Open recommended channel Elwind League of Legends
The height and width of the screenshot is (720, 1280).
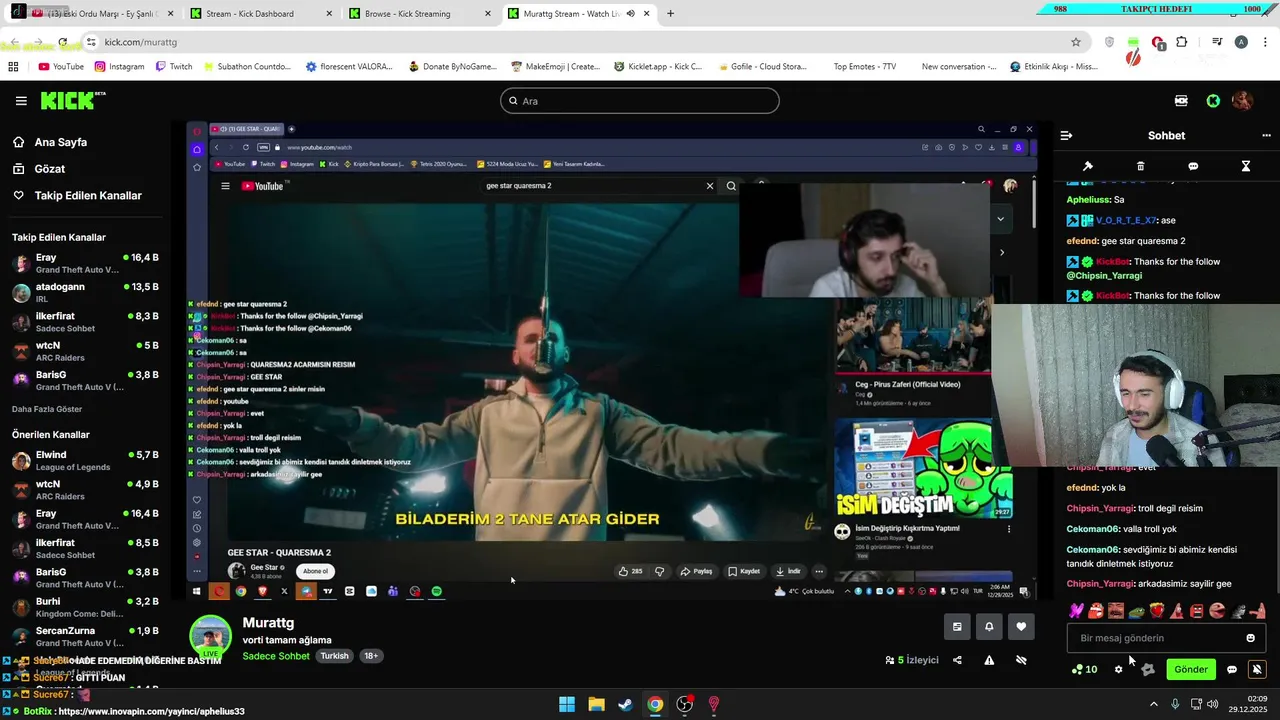(x=85, y=461)
